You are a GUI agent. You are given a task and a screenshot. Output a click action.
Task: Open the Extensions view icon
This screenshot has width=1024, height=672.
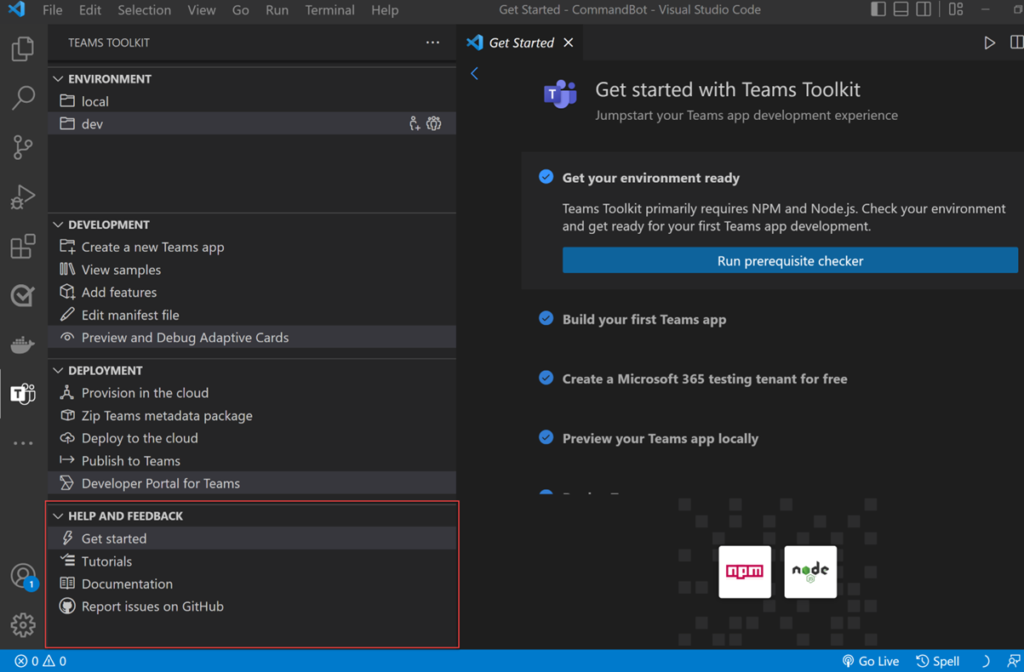click(22, 247)
